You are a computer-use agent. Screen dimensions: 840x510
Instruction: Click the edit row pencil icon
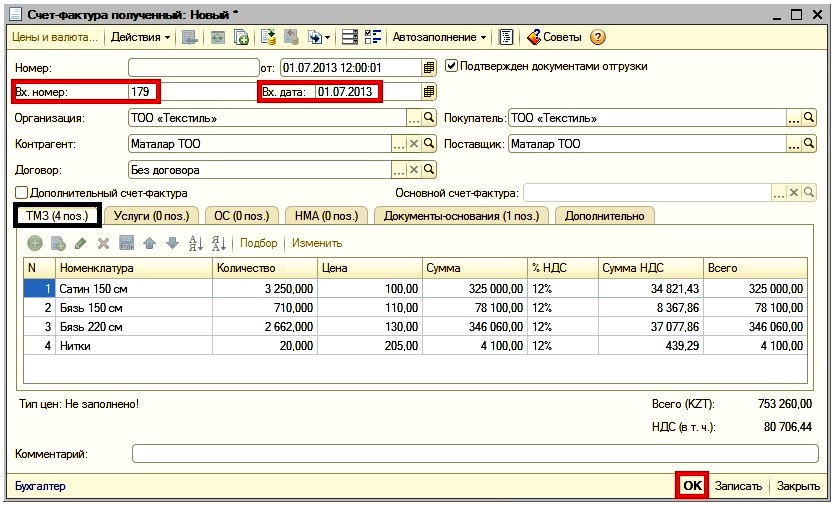click(80, 243)
